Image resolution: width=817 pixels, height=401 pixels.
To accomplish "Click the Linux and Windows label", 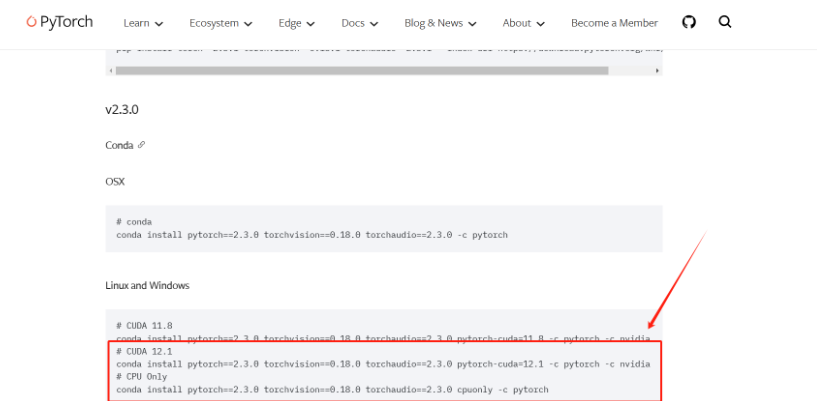I will coord(147,285).
